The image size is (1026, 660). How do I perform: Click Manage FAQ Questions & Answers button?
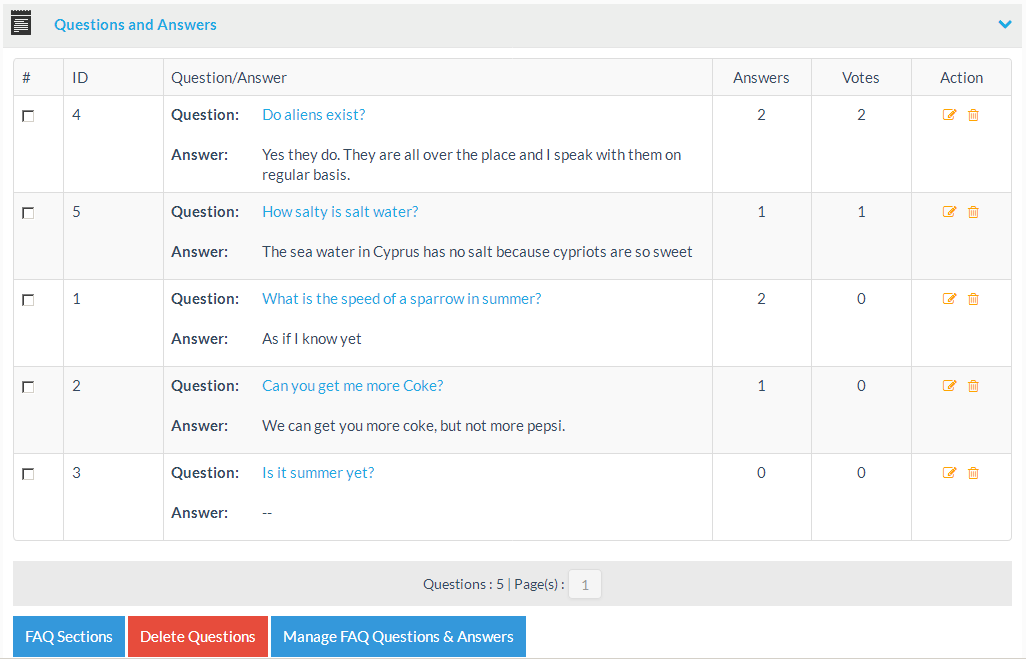[x=398, y=637]
